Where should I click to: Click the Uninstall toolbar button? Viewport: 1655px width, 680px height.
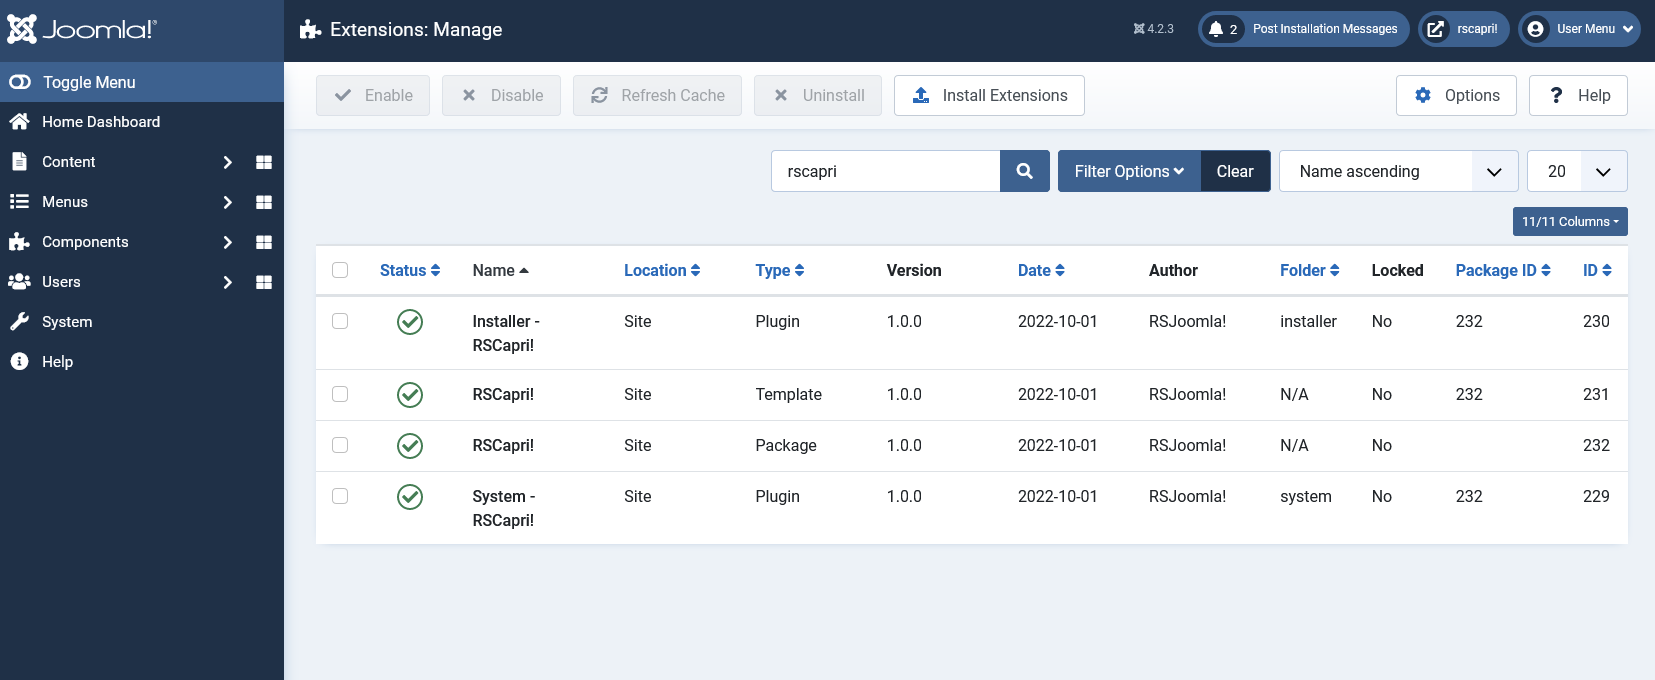click(x=818, y=95)
